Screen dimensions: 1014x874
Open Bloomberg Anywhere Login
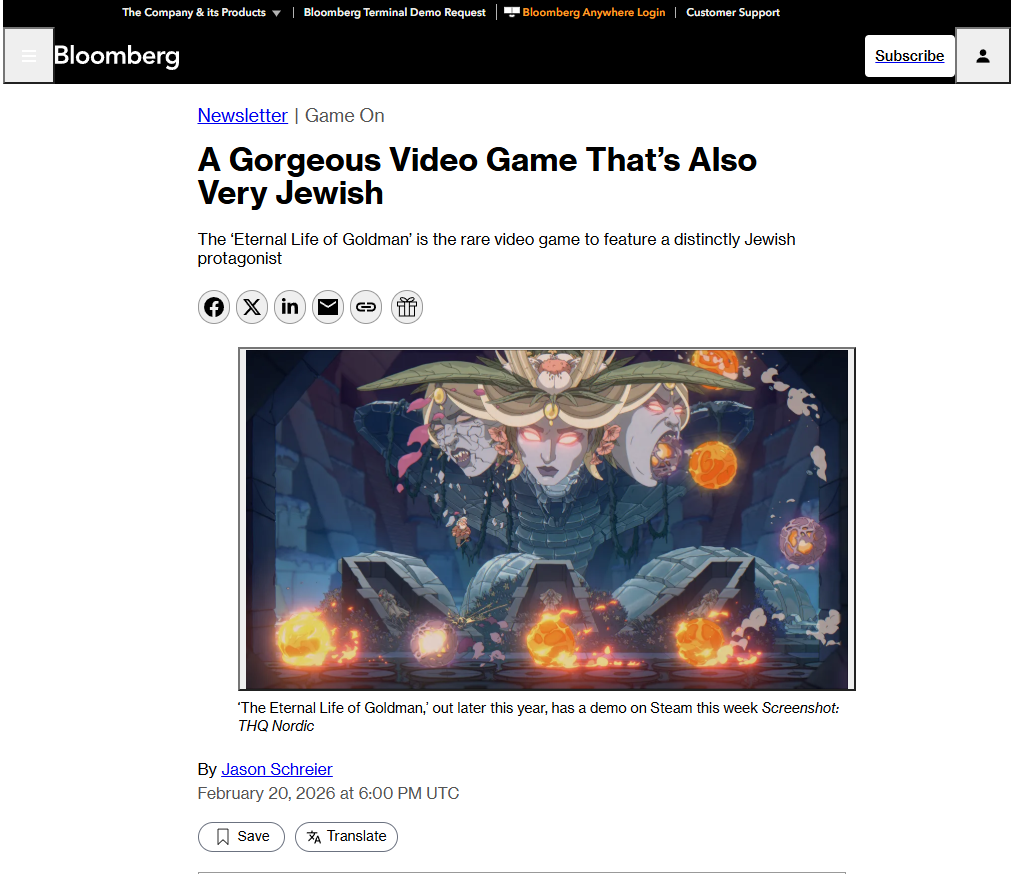(x=585, y=12)
